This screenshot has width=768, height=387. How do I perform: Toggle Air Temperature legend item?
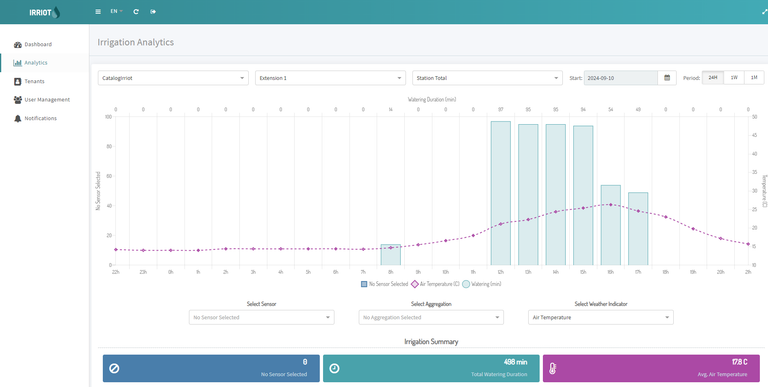click(x=435, y=284)
